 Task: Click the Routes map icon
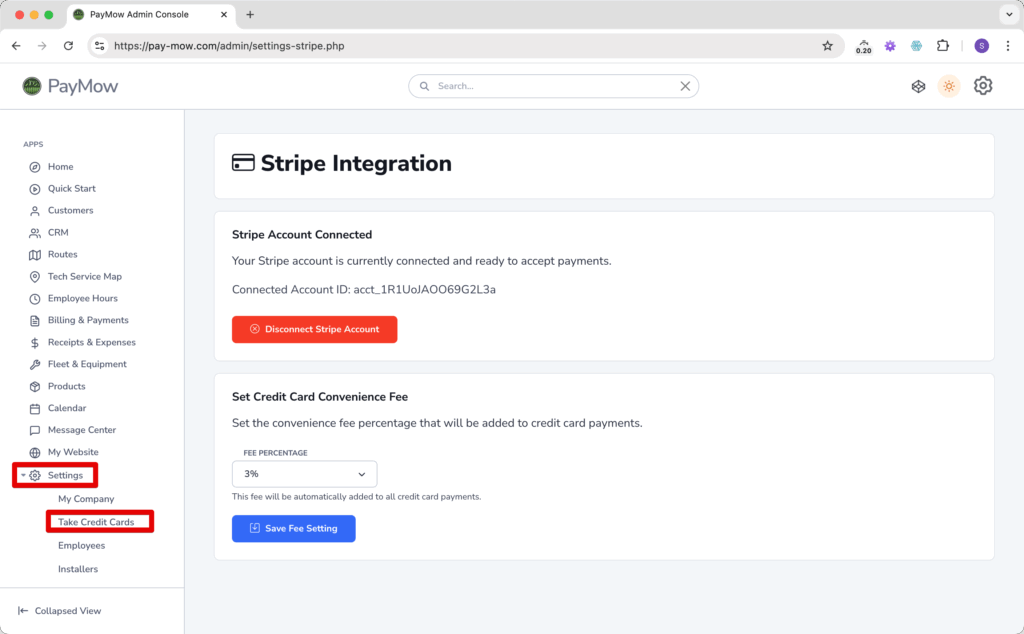35,255
